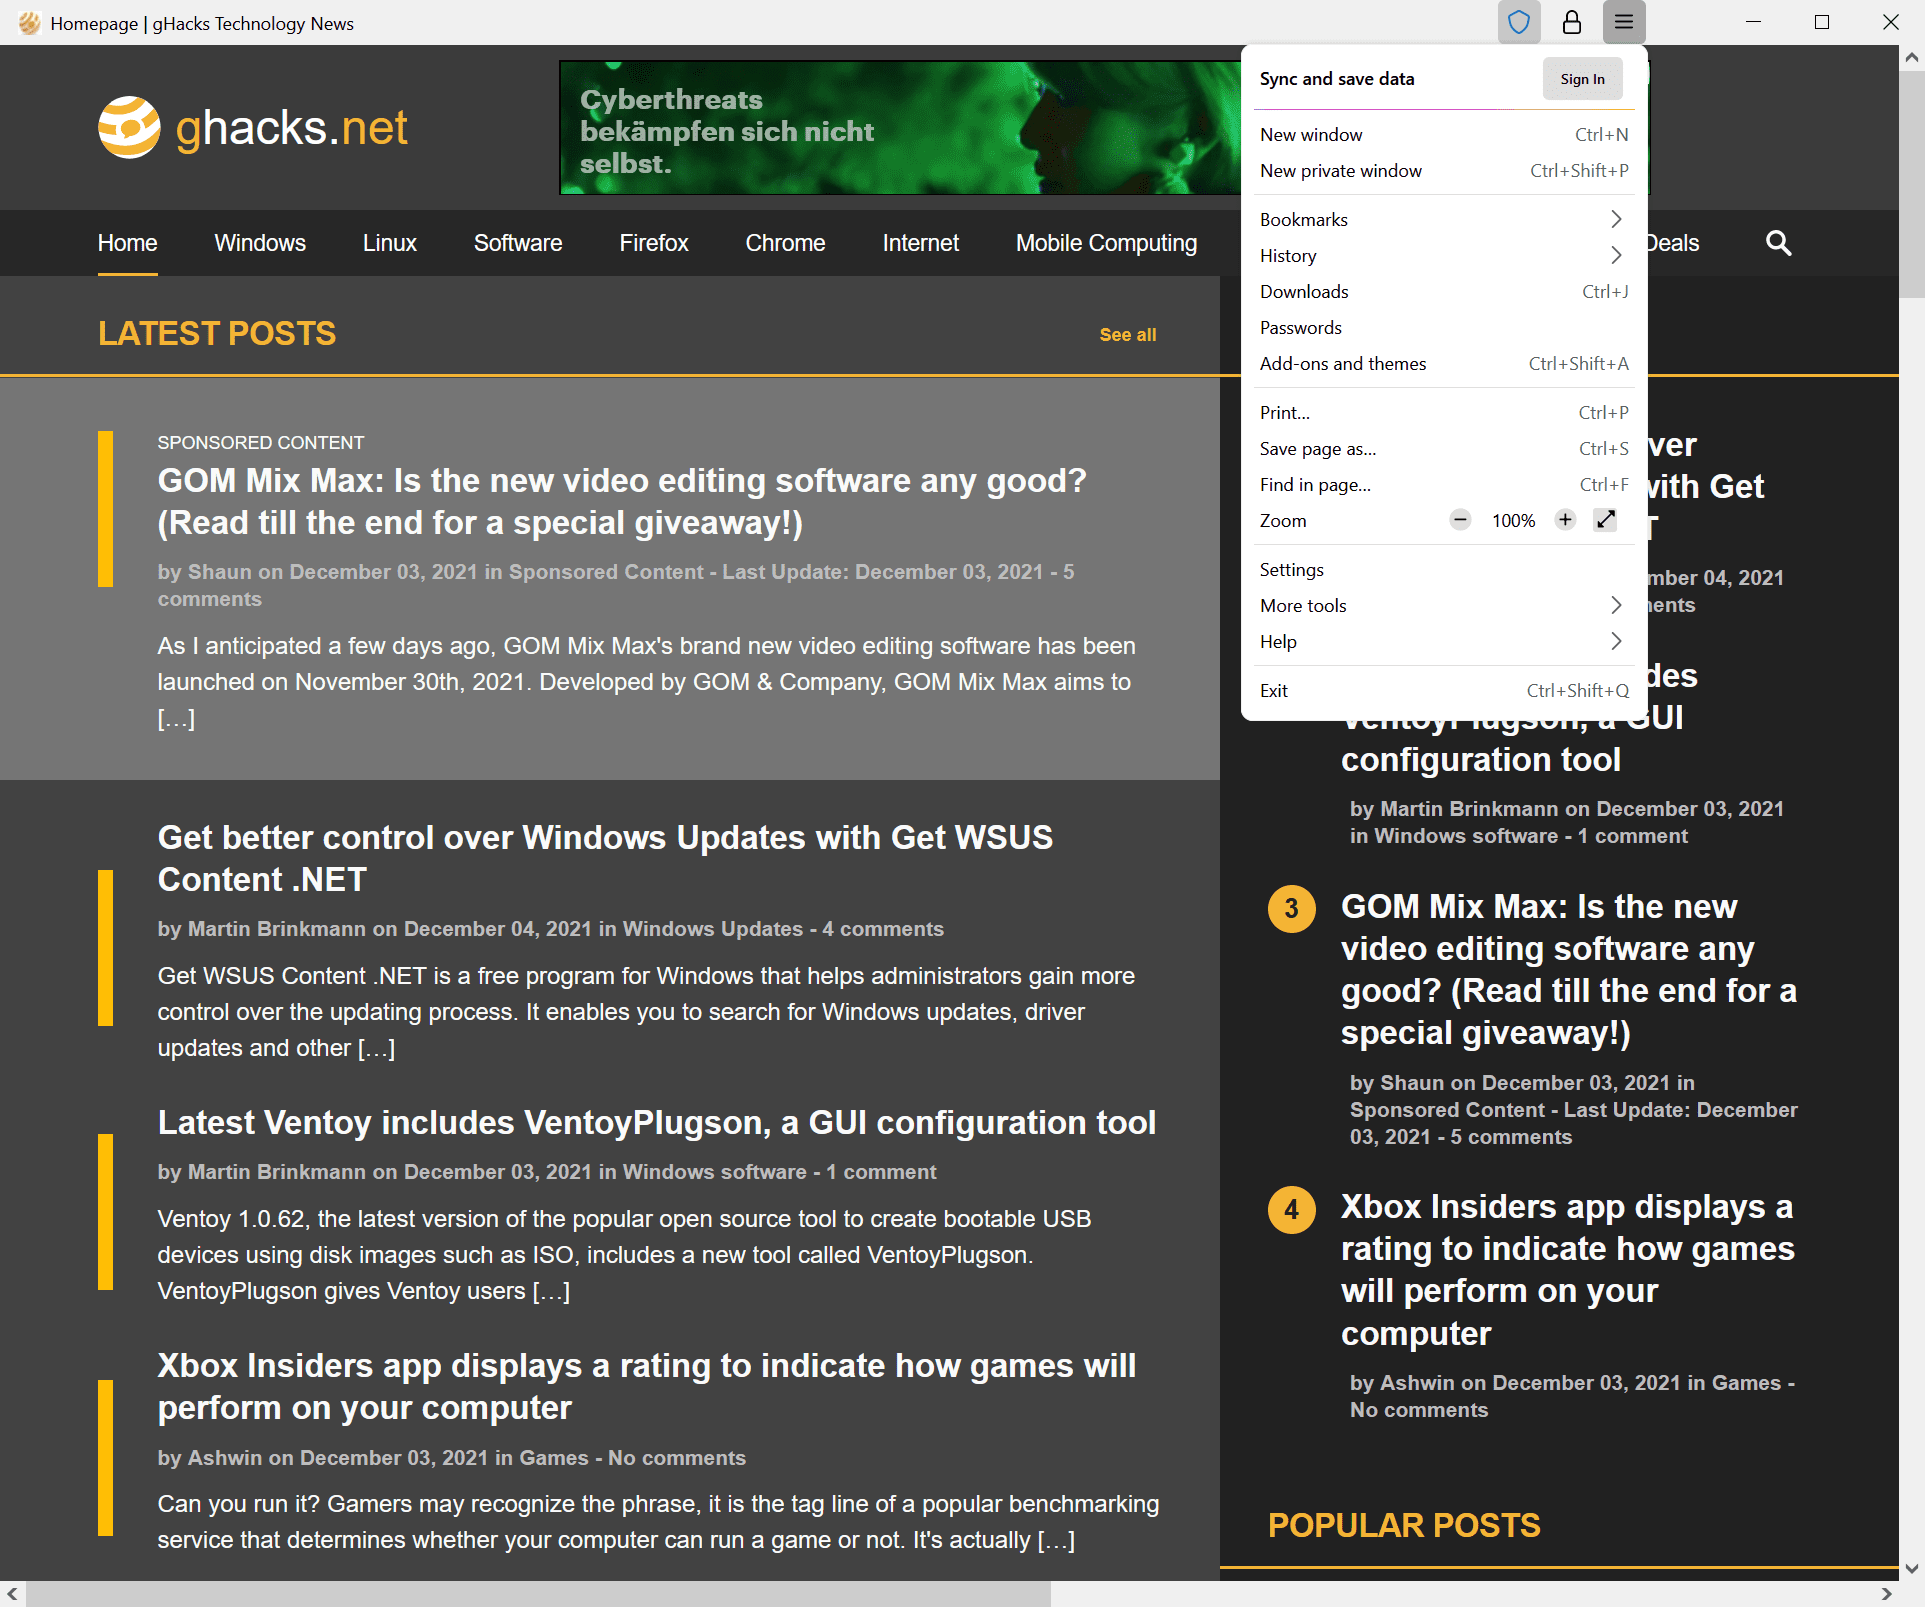
Task: Open the Windows navigation tab
Action: coord(260,243)
